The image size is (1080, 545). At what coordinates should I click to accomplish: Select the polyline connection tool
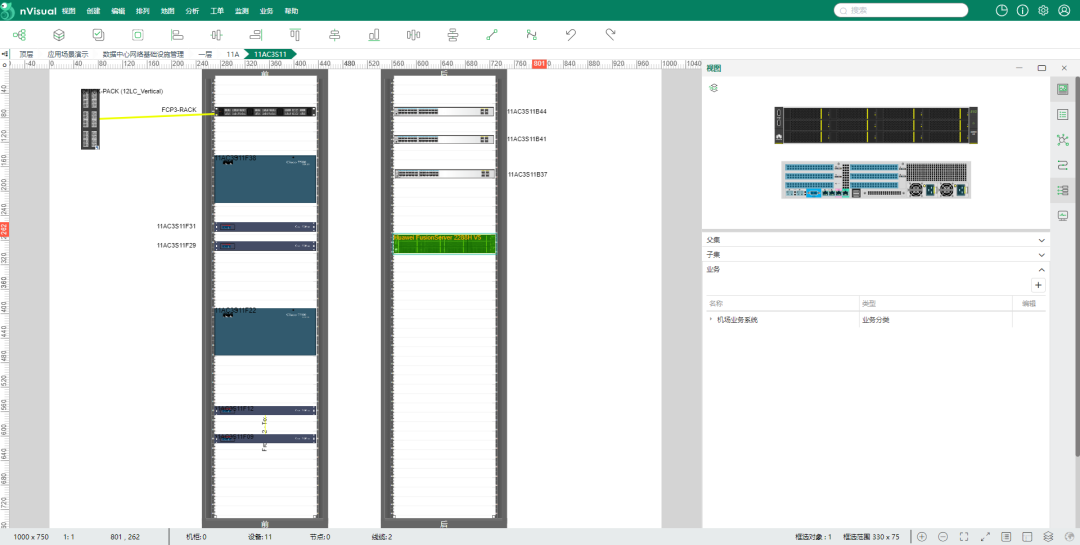pyautogui.click(x=531, y=34)
